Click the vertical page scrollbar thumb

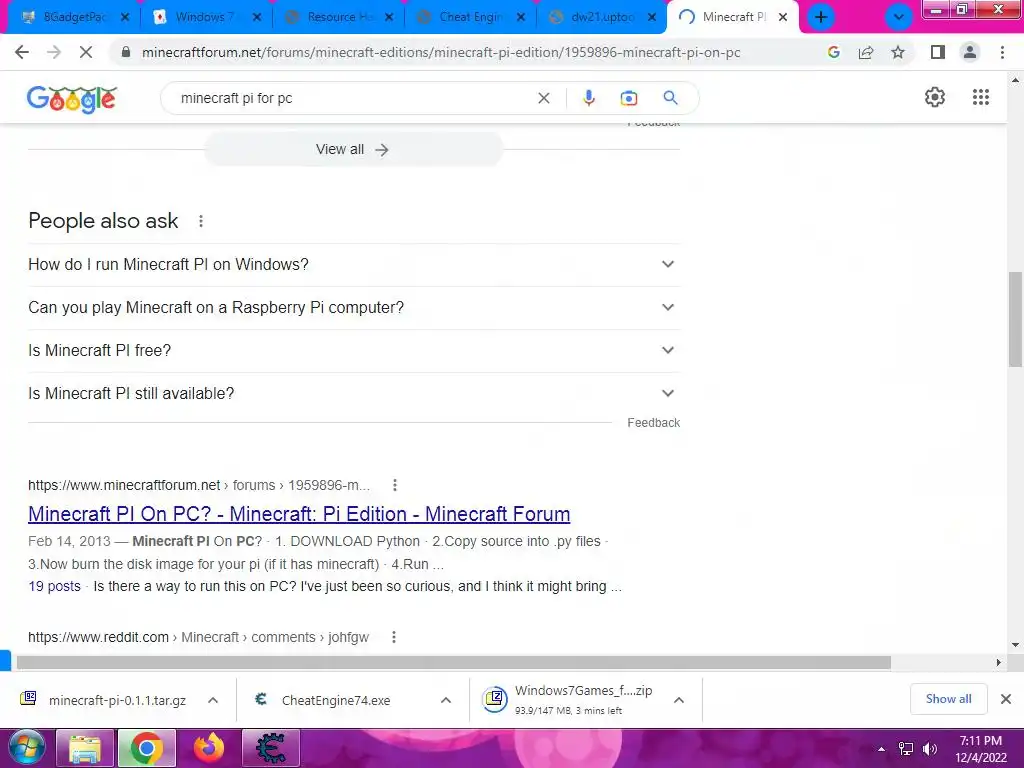coord(1015,319)
